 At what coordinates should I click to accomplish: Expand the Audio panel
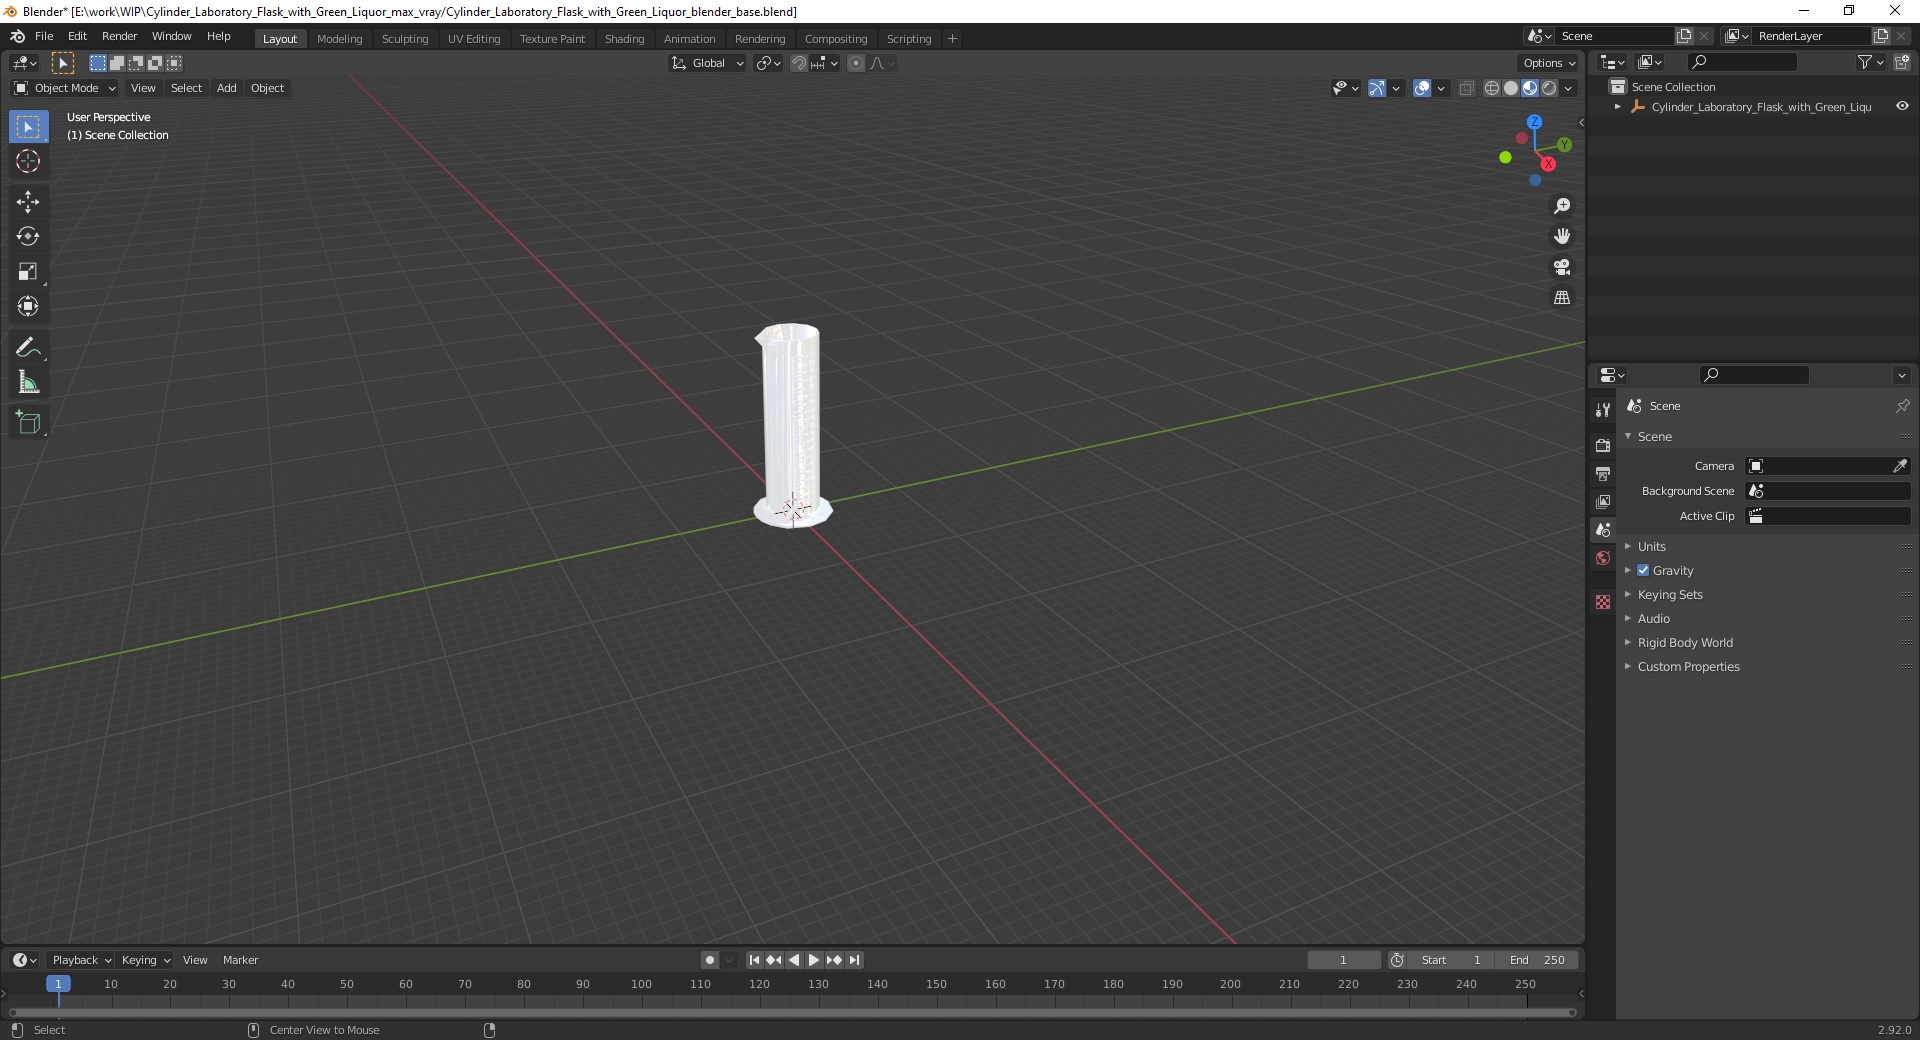click(x=1654, y=618)
